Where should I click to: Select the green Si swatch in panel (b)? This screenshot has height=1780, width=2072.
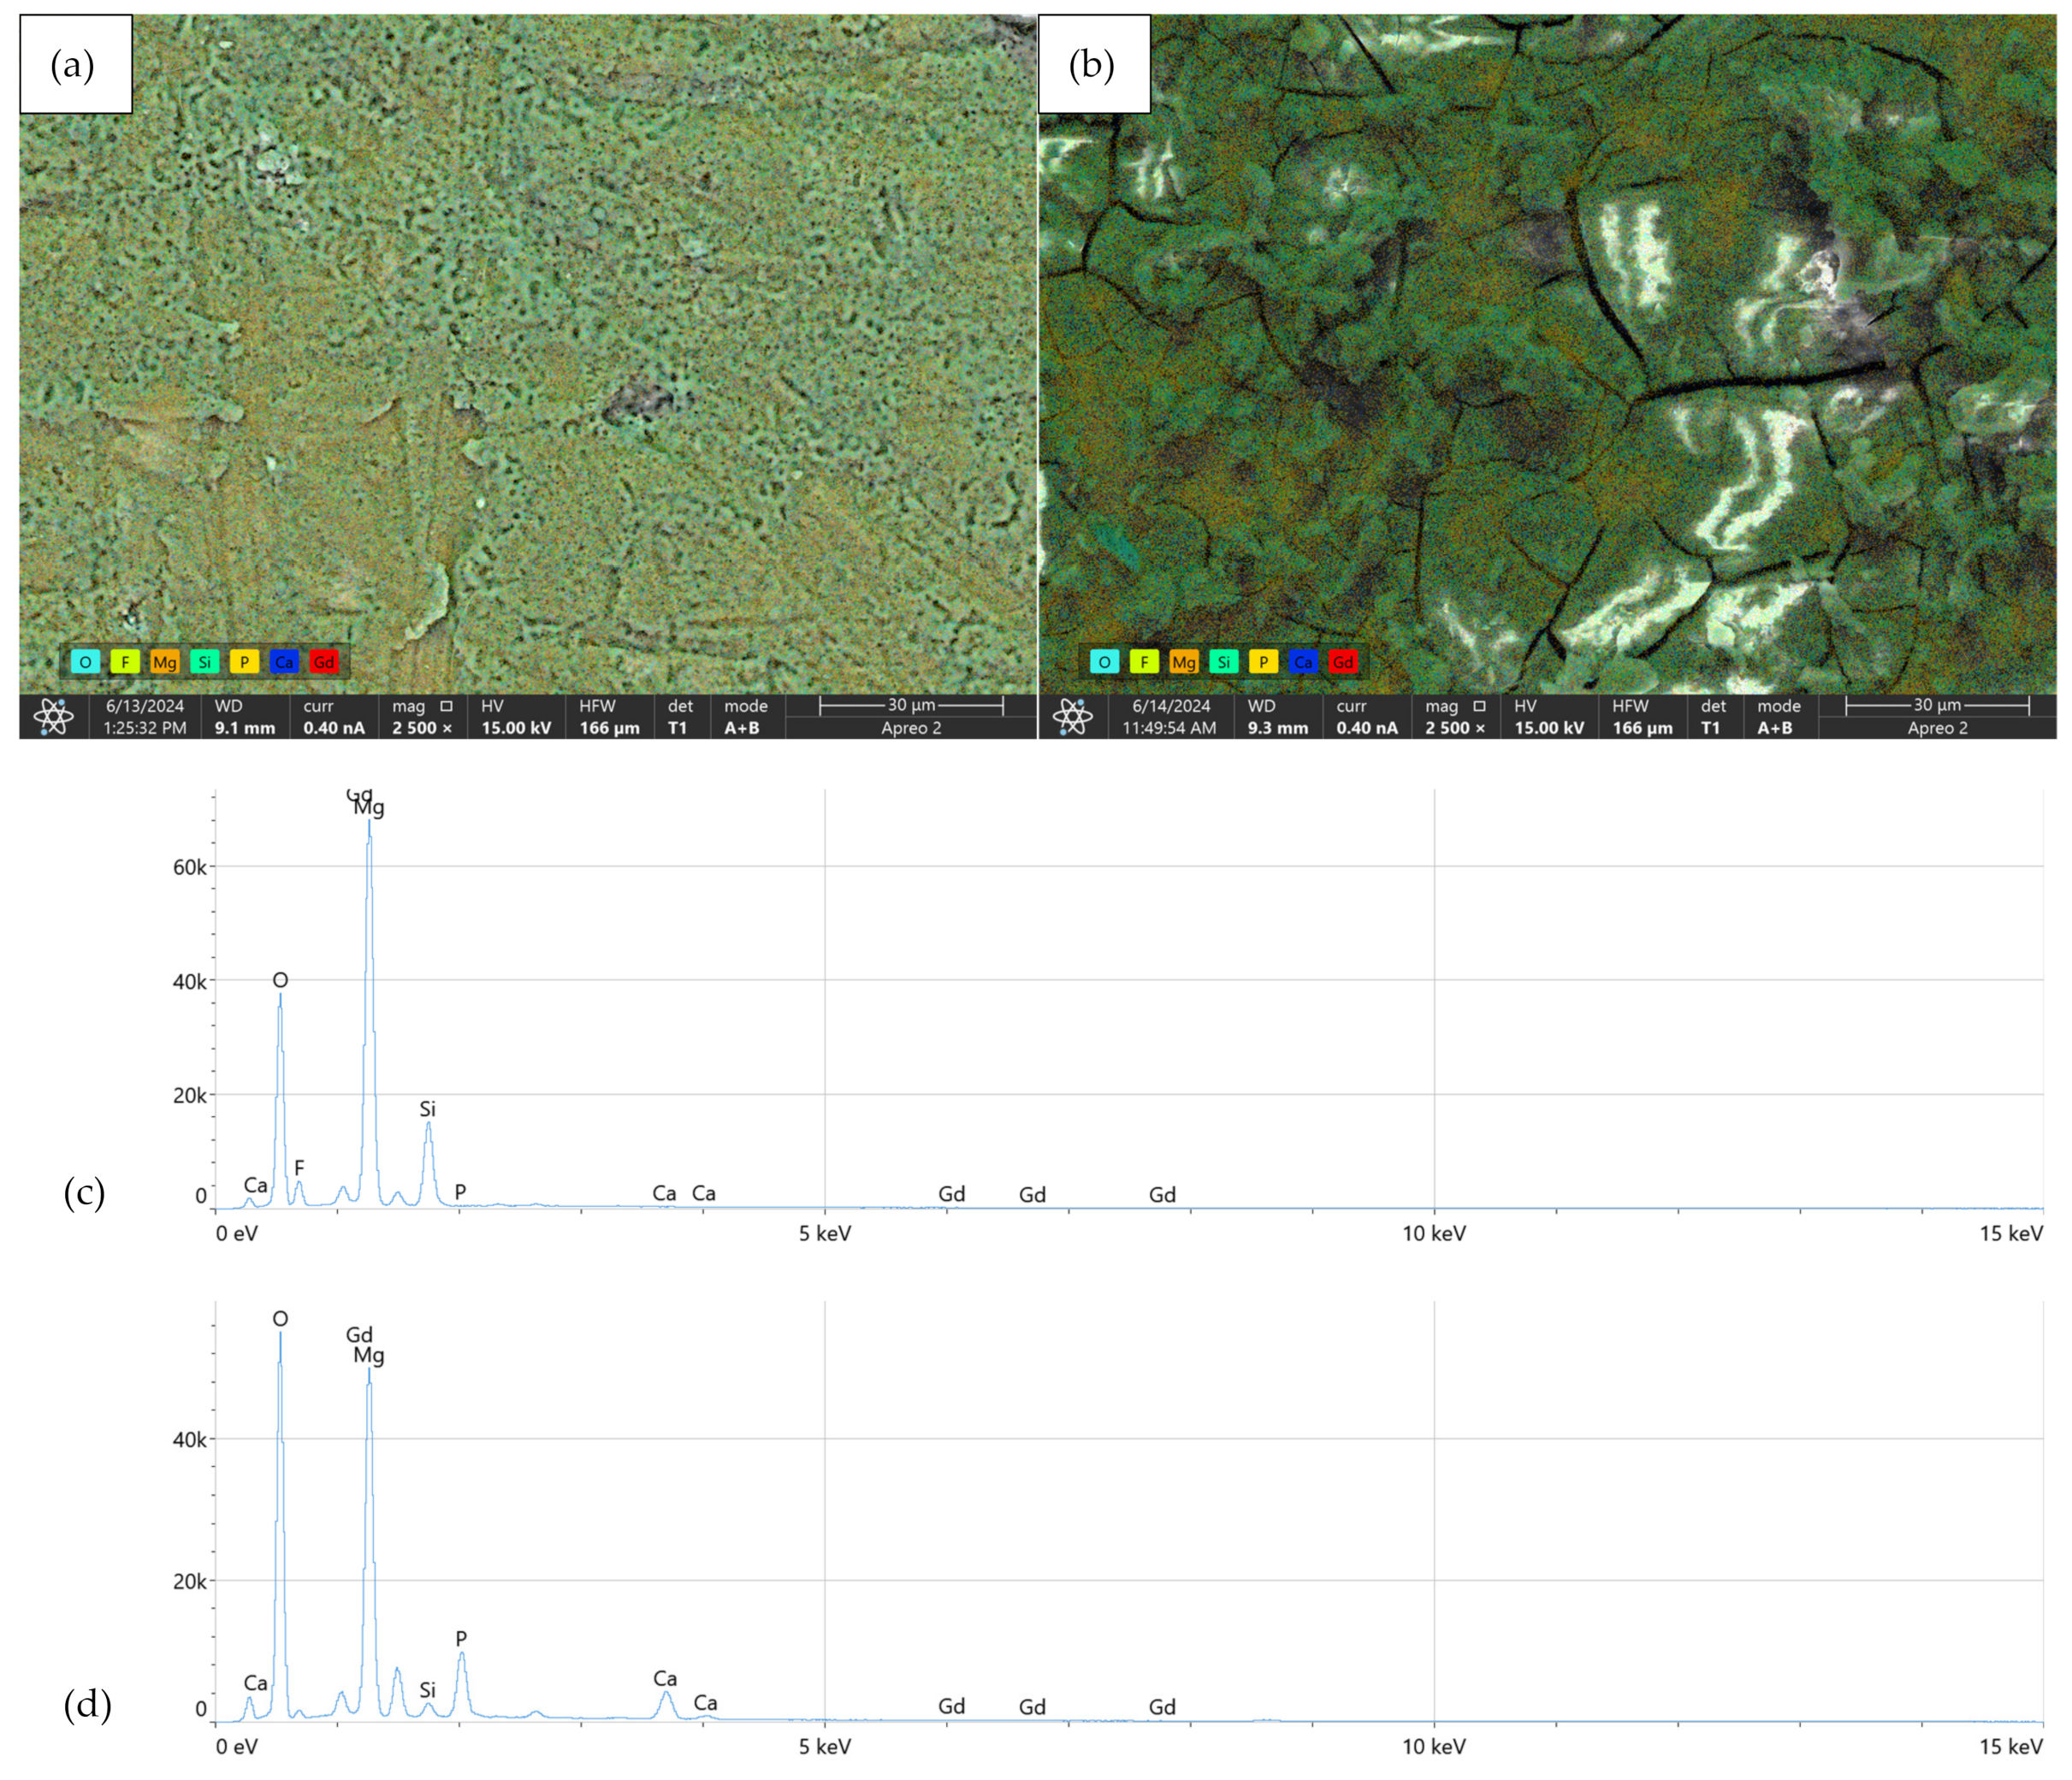coord(1223,662)
